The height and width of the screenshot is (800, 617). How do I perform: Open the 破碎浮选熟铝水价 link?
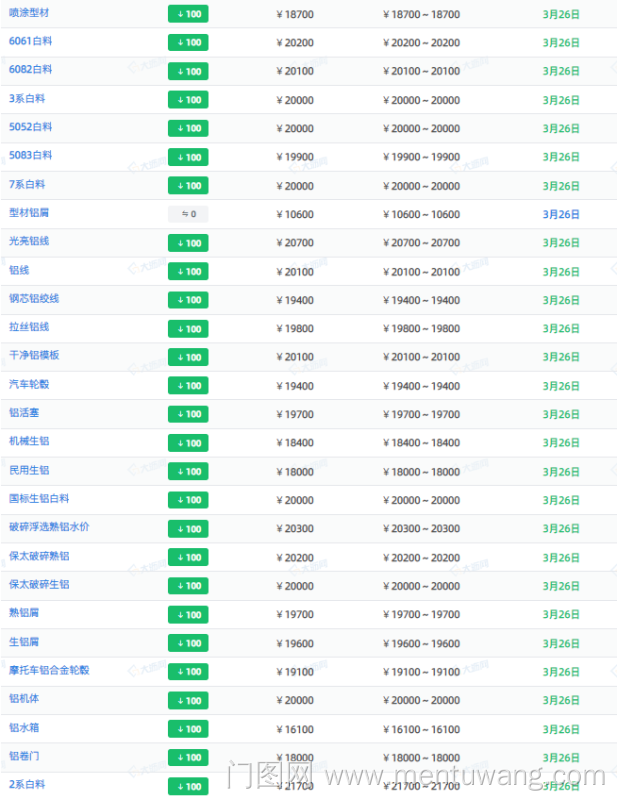(49, 527)
